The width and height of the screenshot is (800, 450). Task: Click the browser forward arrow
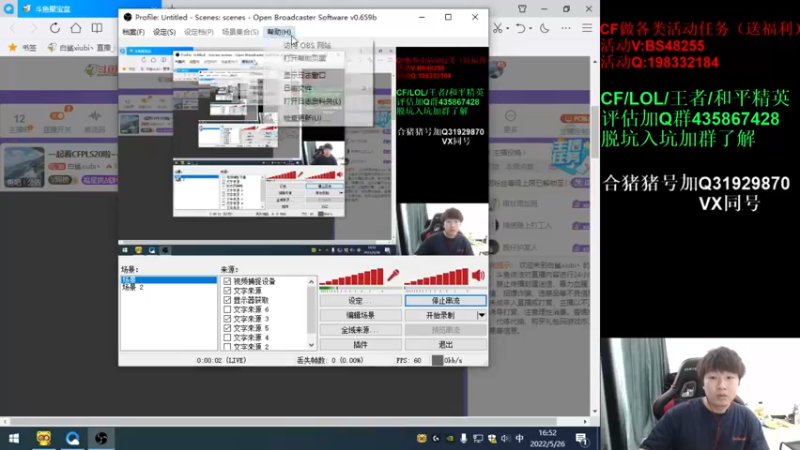click(34, 28)
